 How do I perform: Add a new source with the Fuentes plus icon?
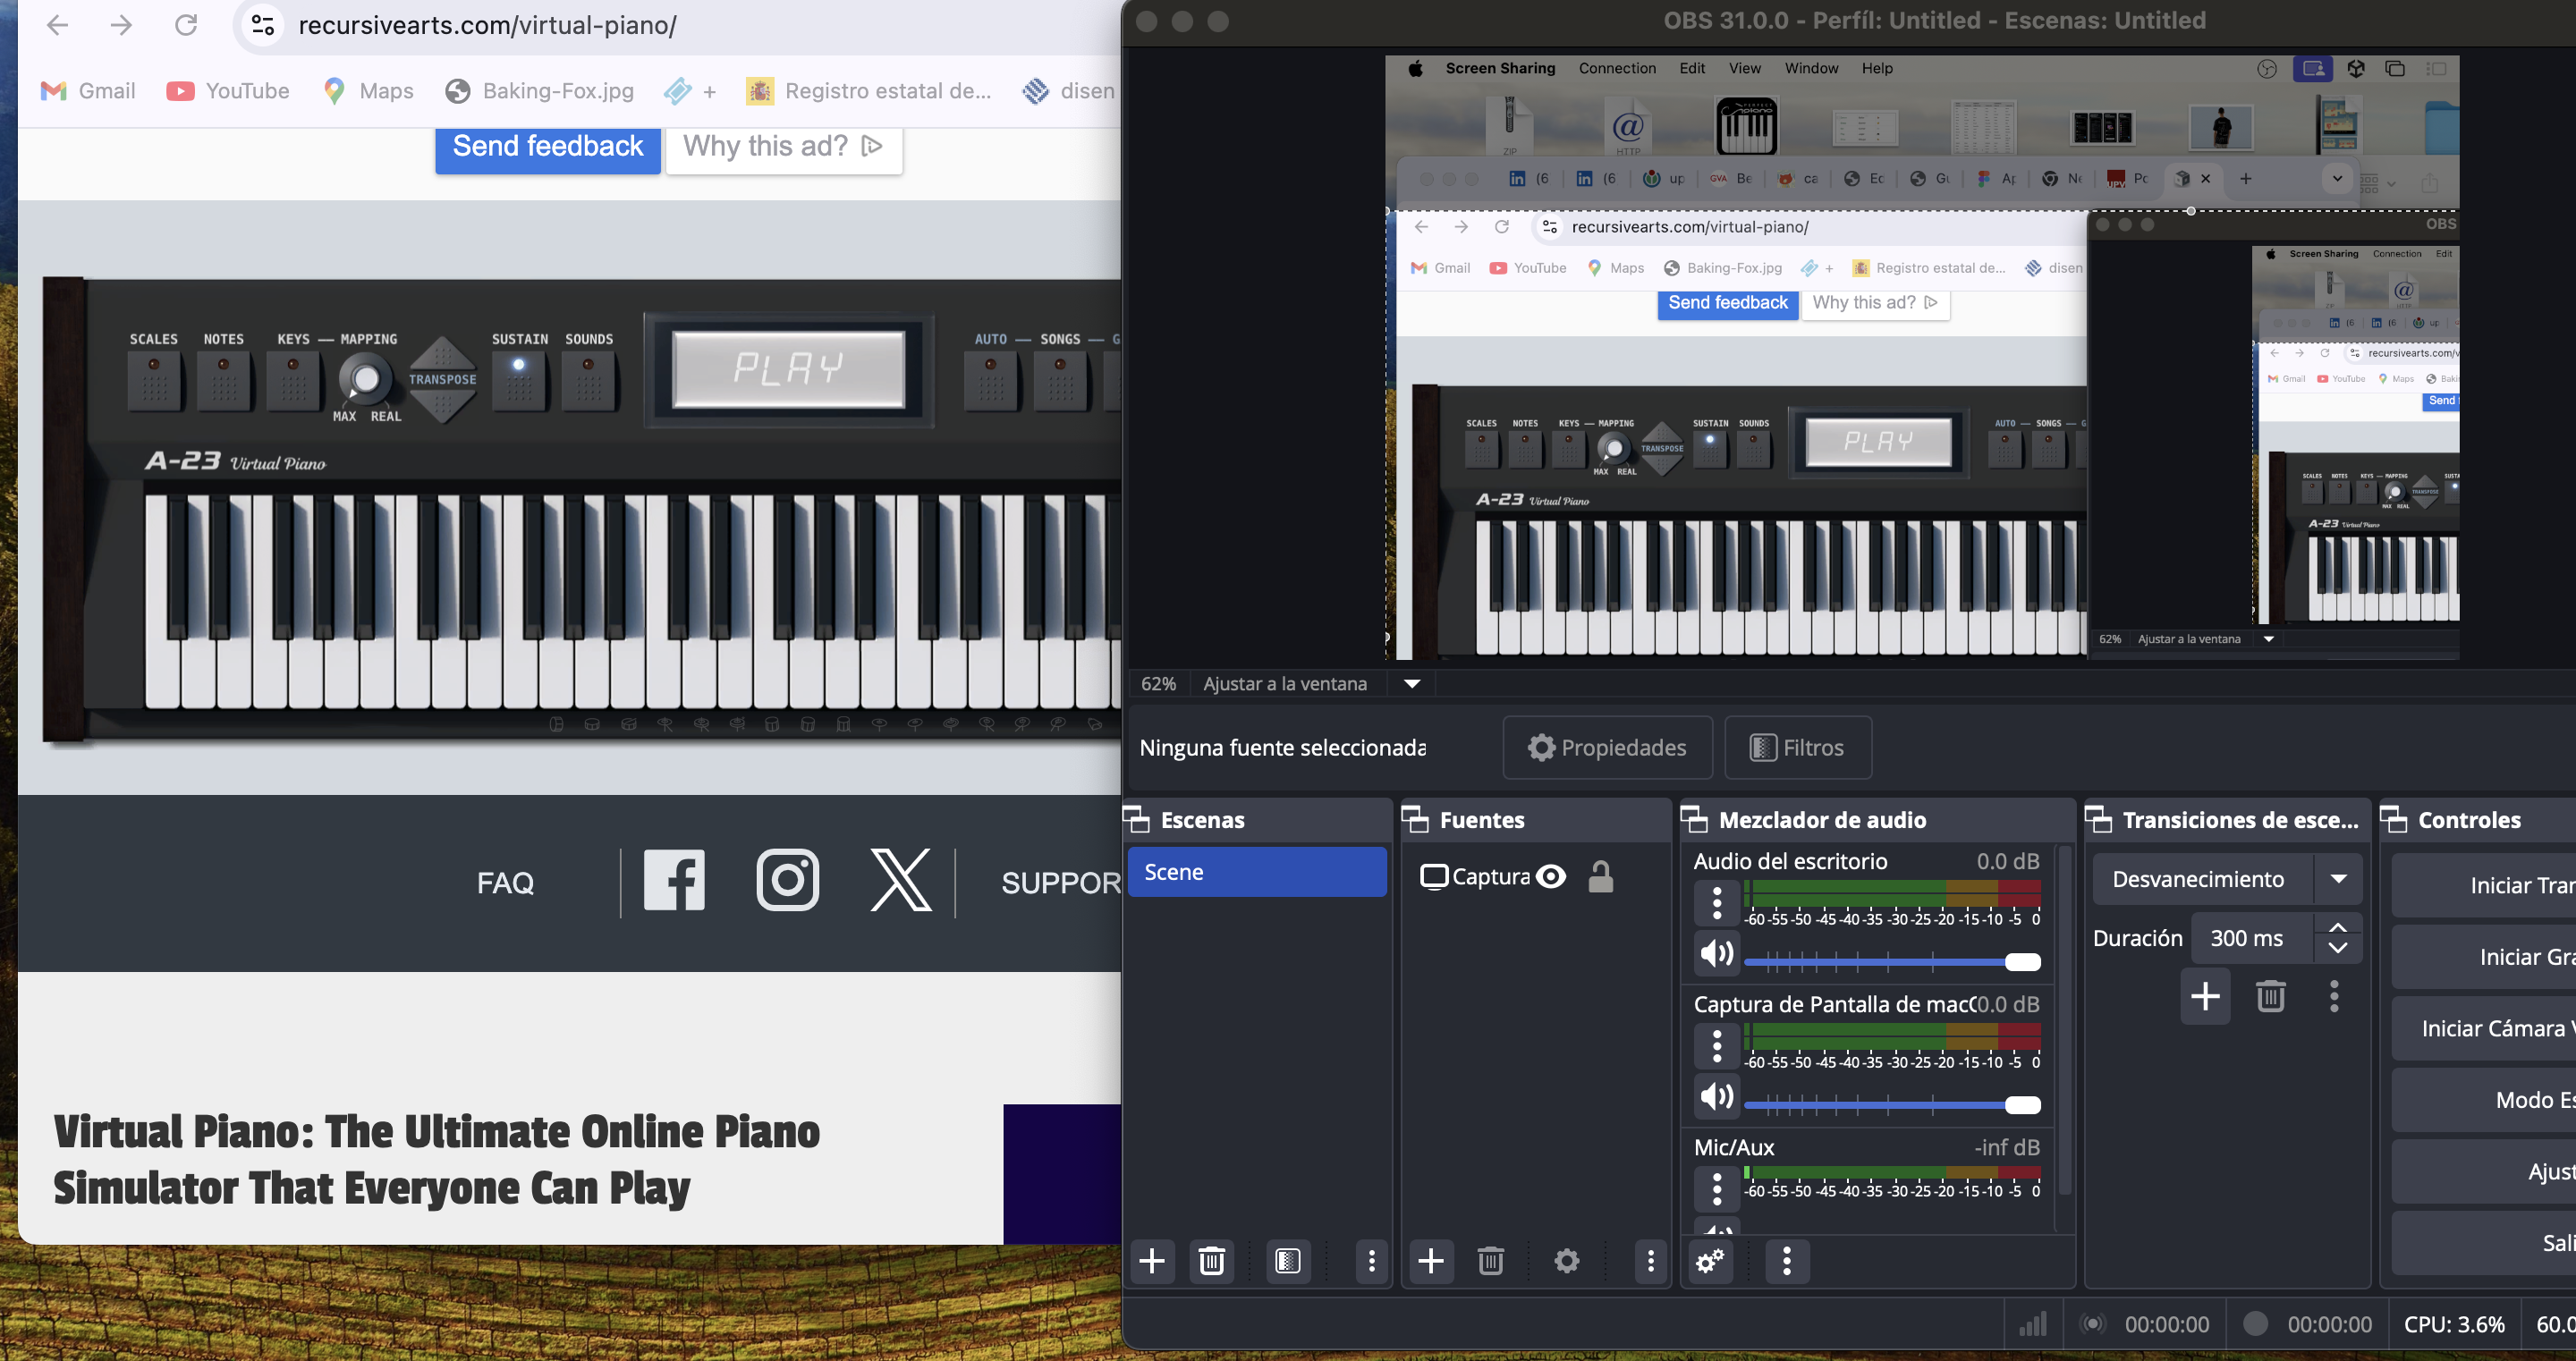point(1431,1261)
